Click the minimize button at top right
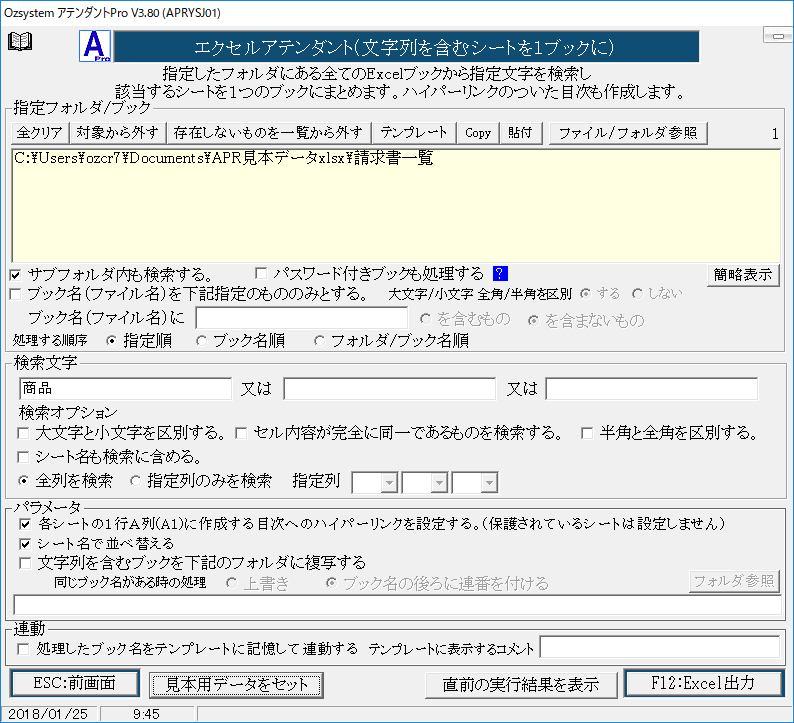 point(778,36)
